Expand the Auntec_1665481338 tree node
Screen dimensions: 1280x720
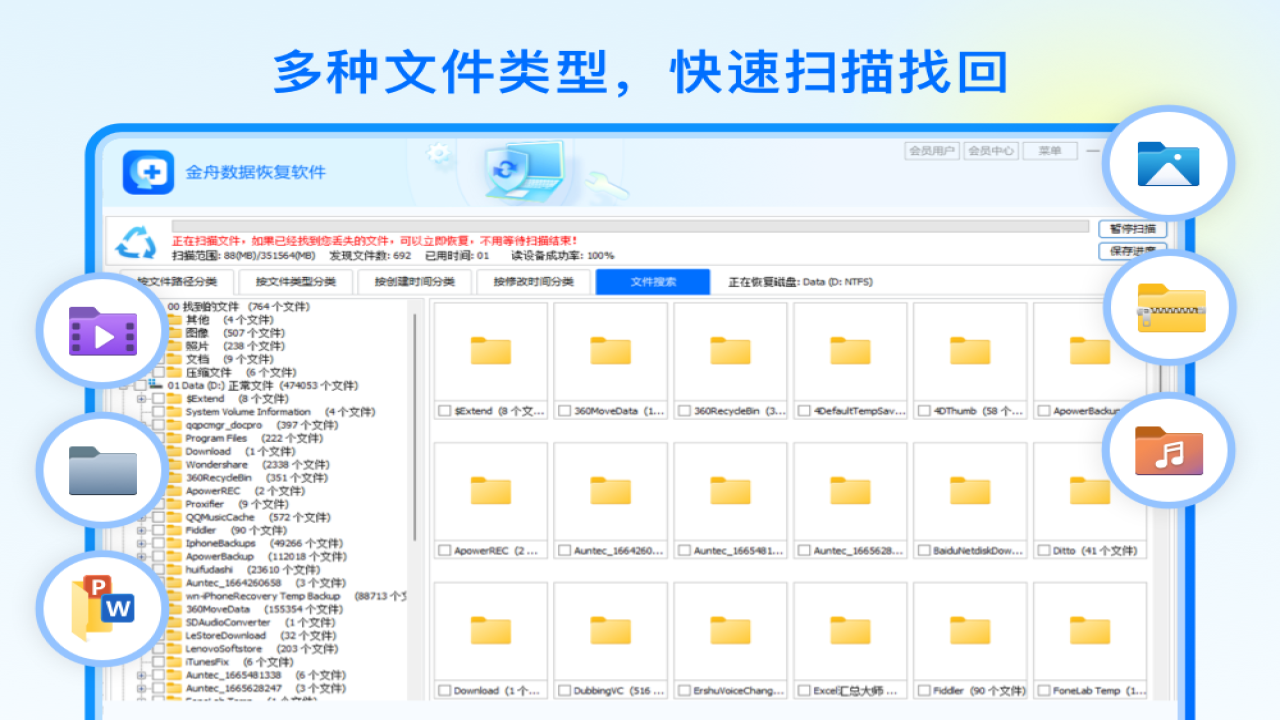pyautogui.click(x=142, y=676)
